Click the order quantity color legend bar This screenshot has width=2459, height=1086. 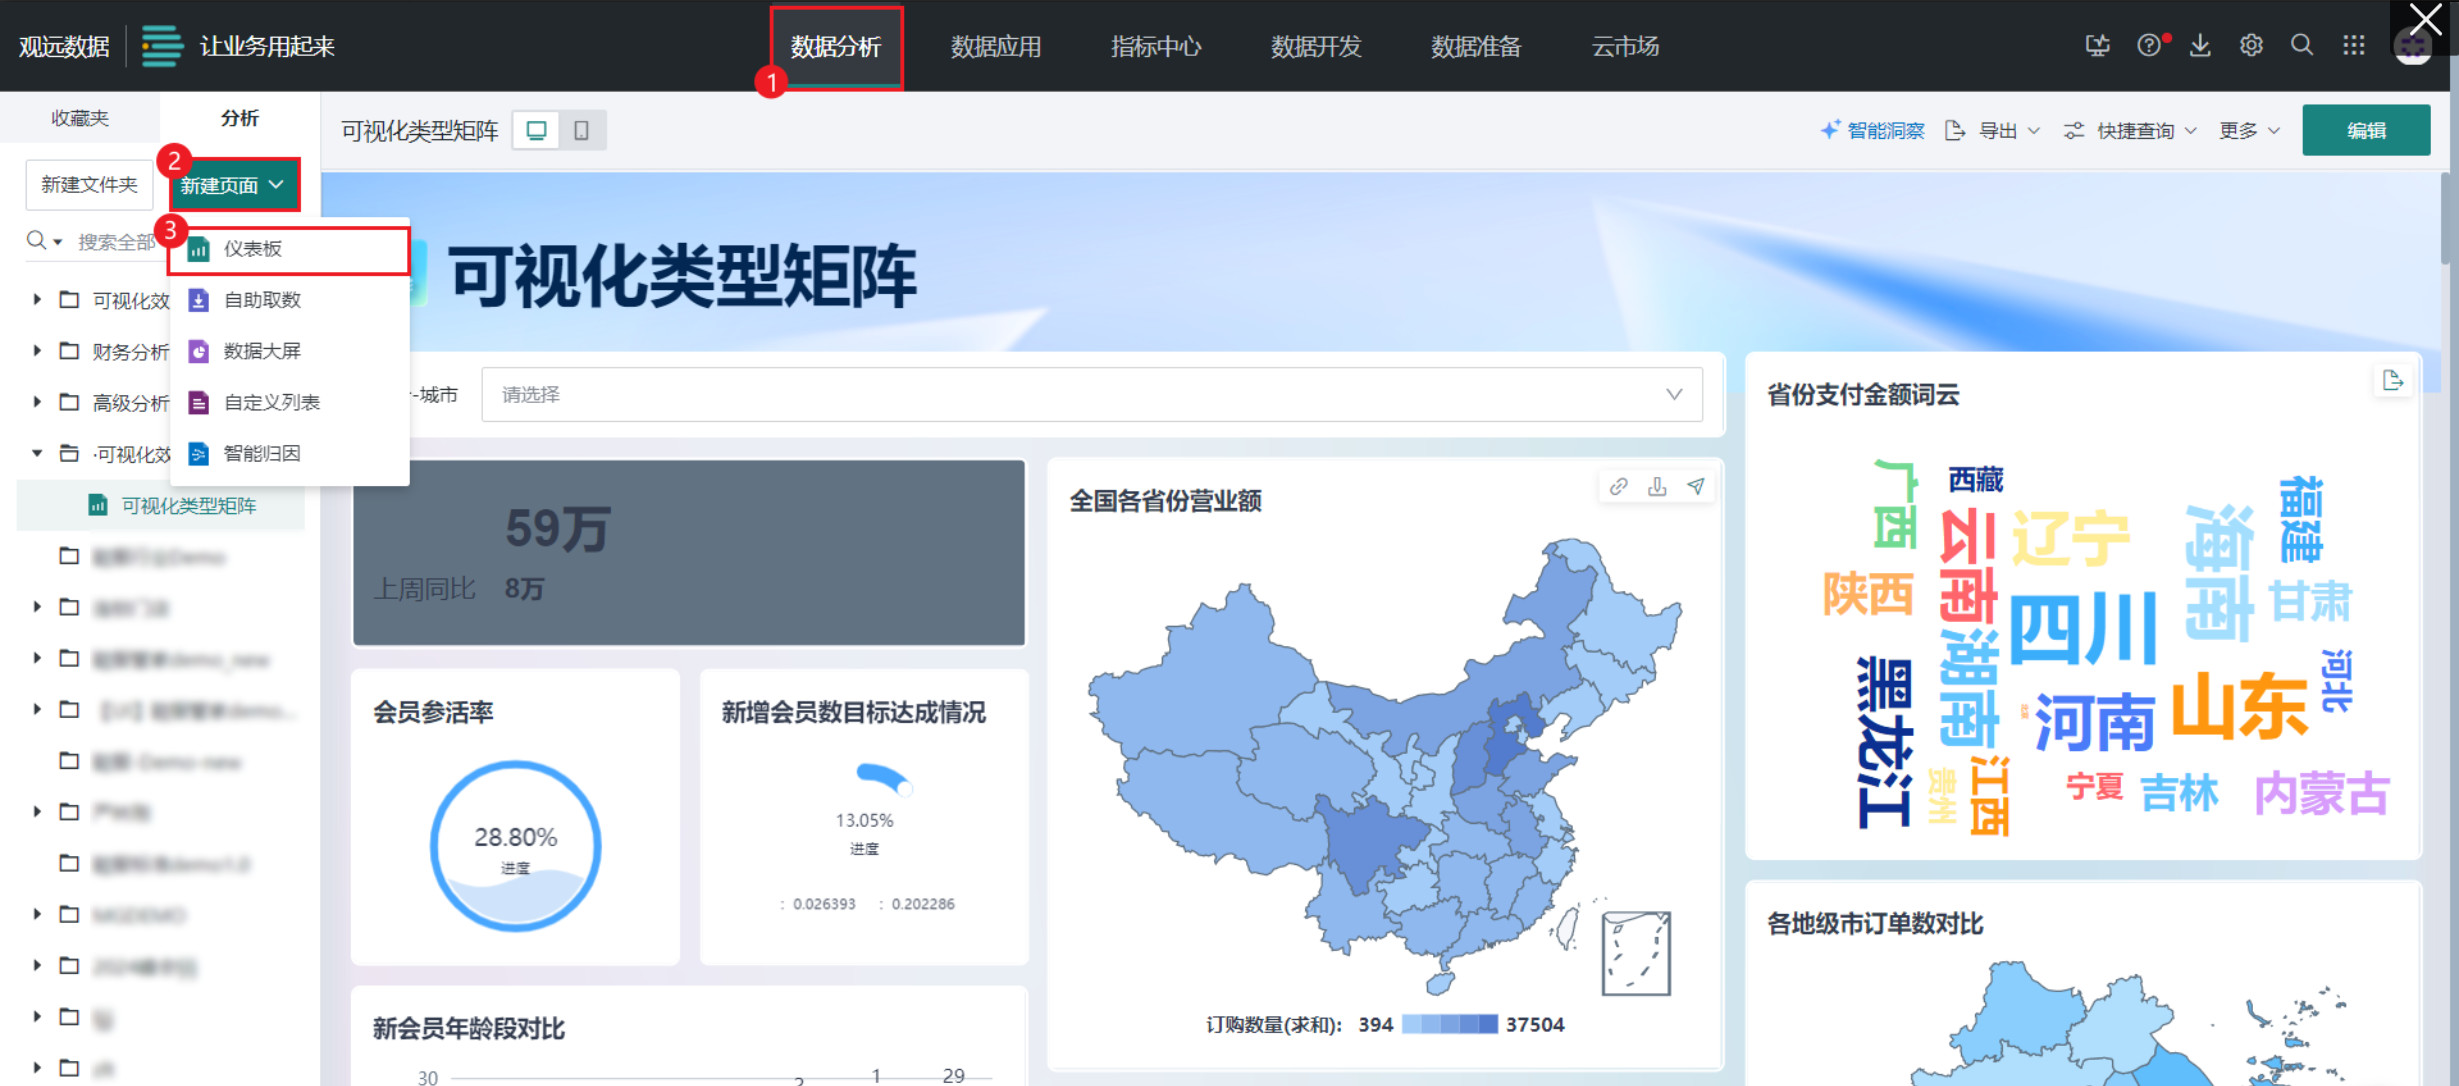coord(1449,1024)
